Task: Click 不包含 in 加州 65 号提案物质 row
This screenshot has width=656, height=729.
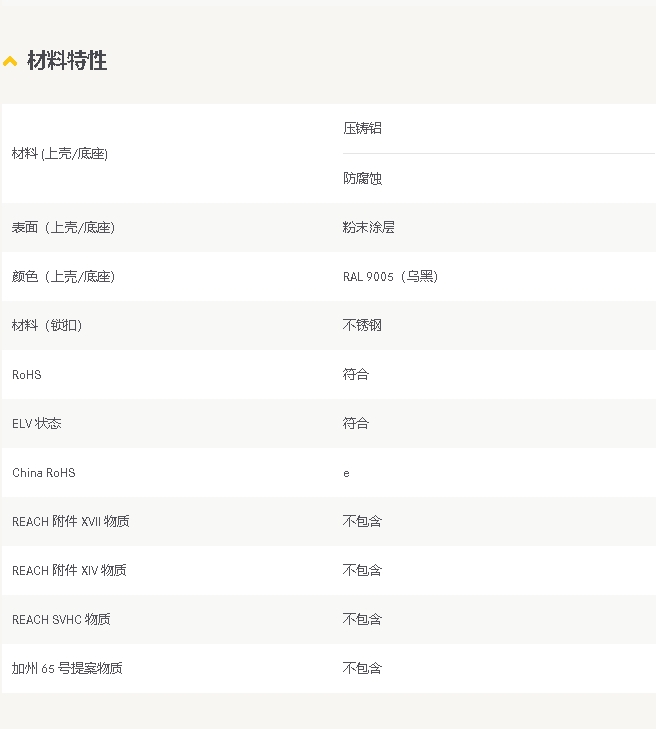Action: [x=362, y=669]
